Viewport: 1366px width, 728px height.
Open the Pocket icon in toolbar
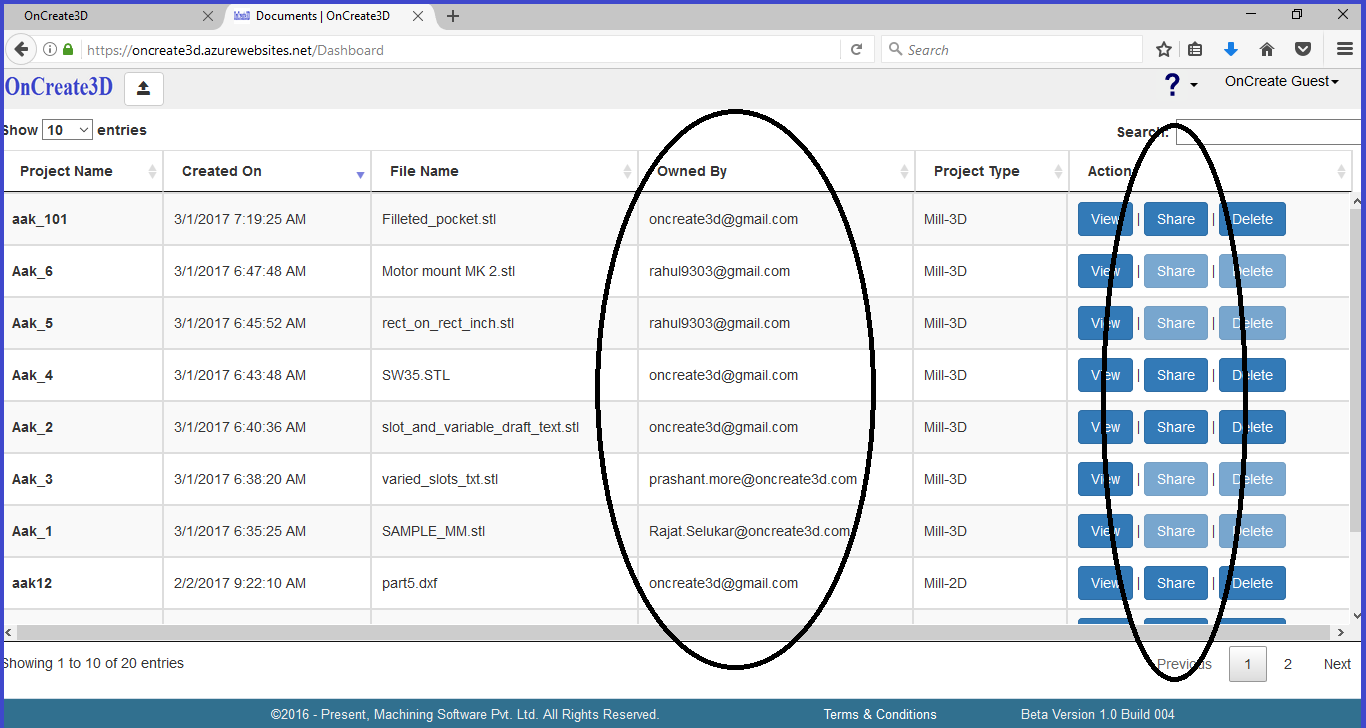(x=1303, y=50)
